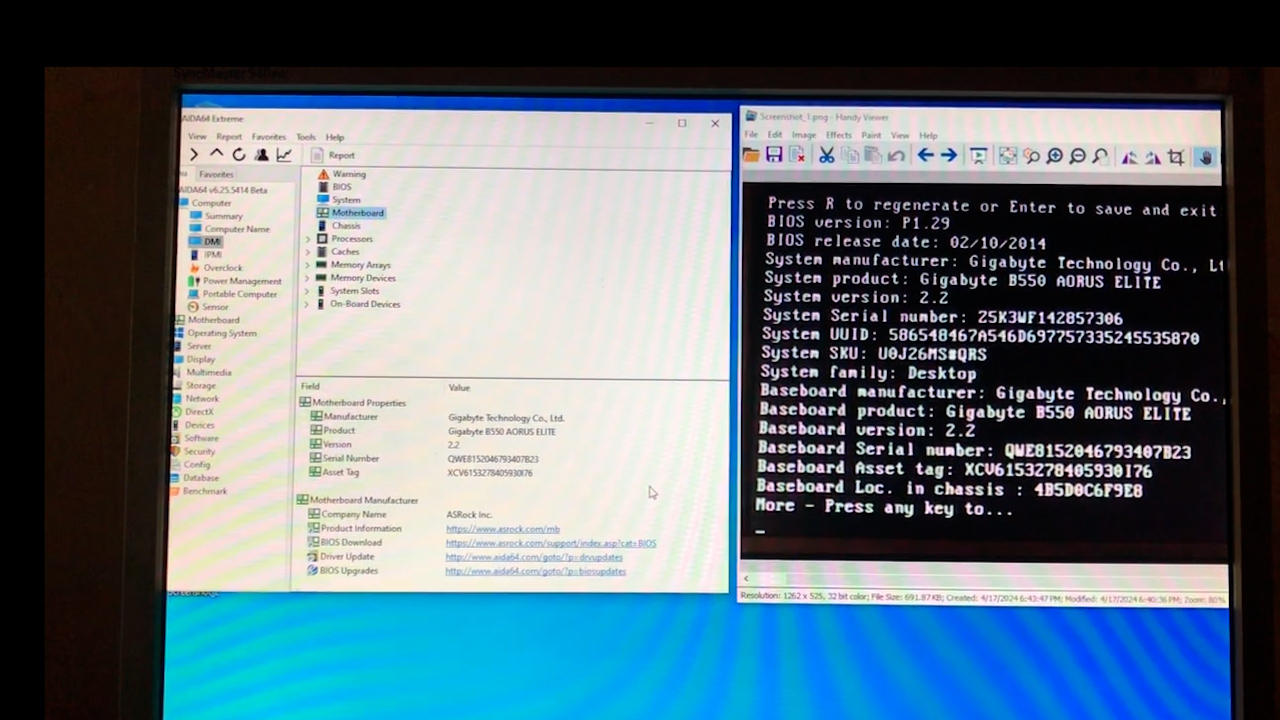Screen dimensions: 1280x720
Task: Select Overclock in the sidebar tree
Action: (x=215, y=268)
